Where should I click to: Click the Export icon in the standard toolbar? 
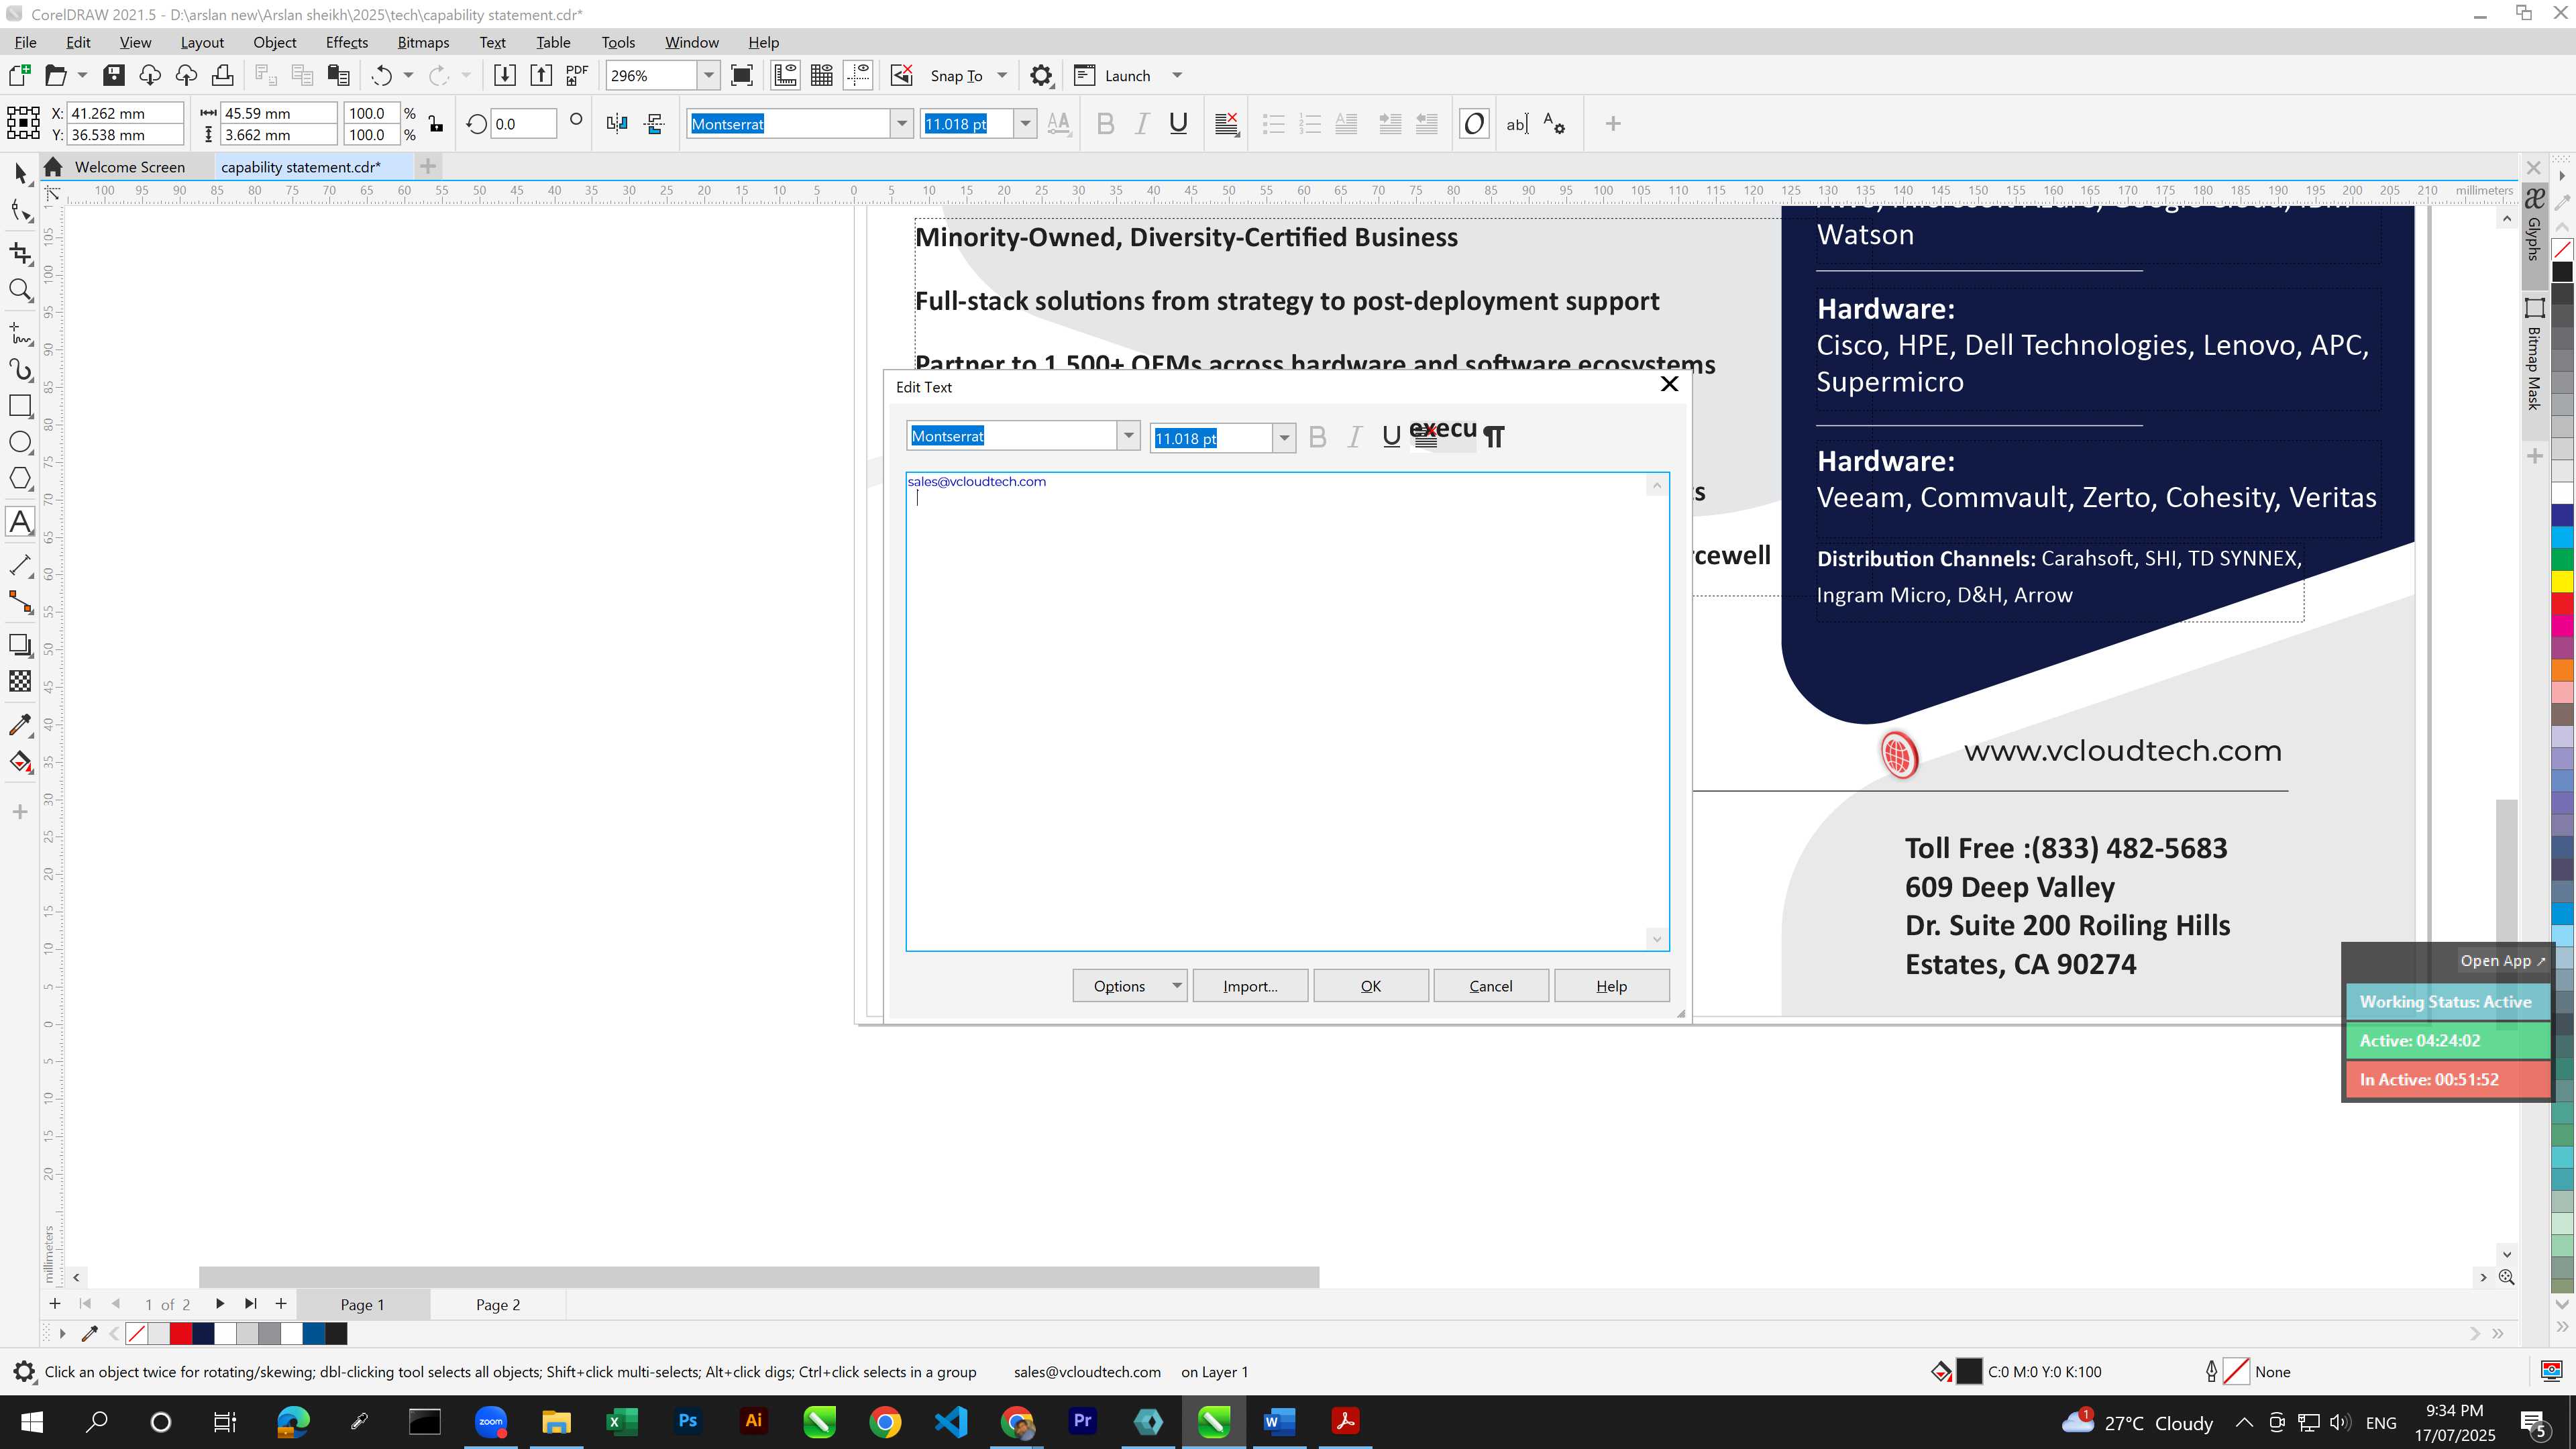click(x=541, y=75)
